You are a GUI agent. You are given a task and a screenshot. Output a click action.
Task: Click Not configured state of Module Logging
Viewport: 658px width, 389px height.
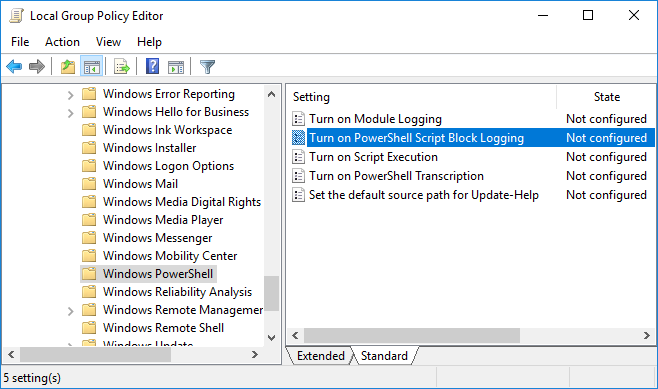[x=606, y=119]
